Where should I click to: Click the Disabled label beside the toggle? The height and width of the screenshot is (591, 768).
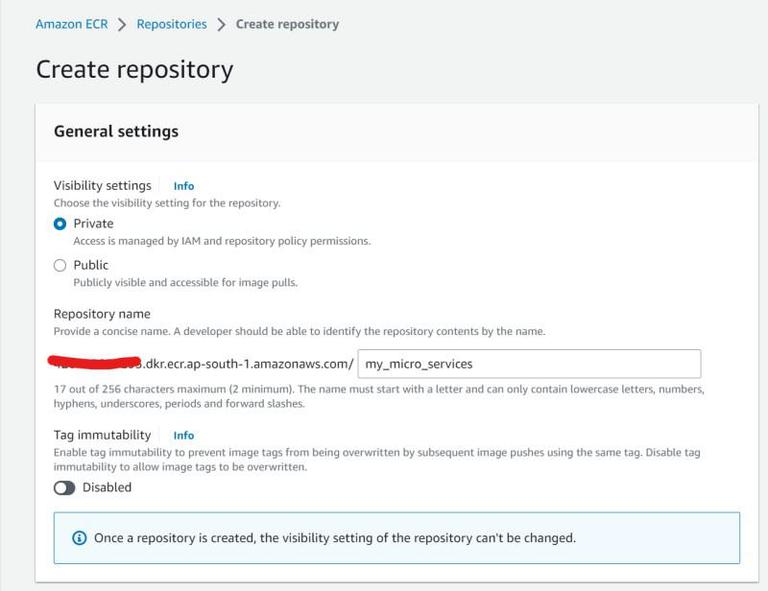coord(107,488)
